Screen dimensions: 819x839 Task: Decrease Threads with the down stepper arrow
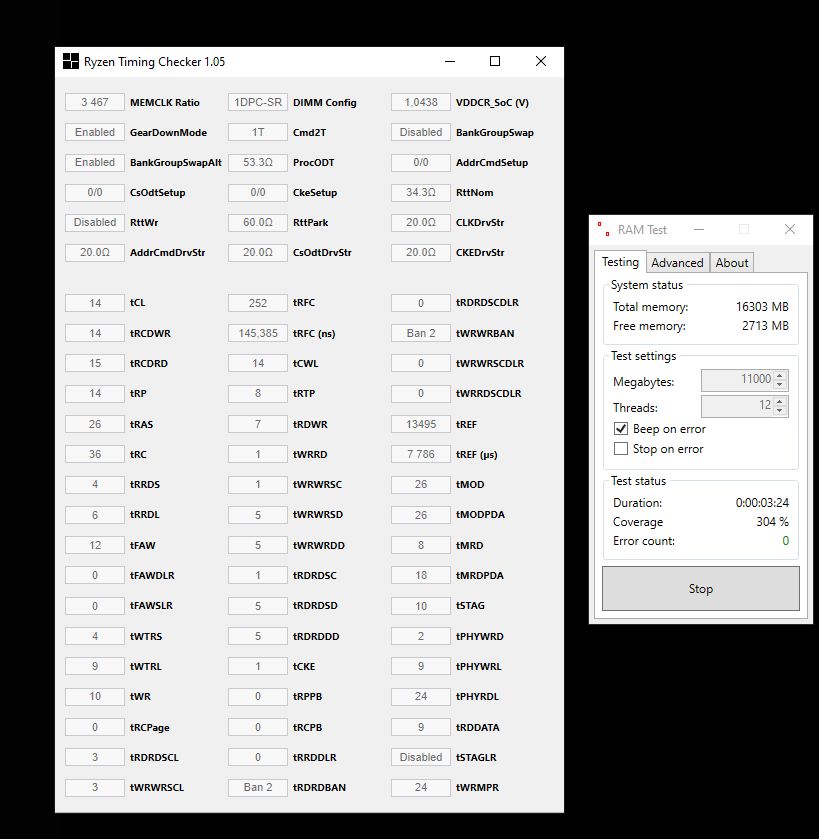tap(780, 410)
